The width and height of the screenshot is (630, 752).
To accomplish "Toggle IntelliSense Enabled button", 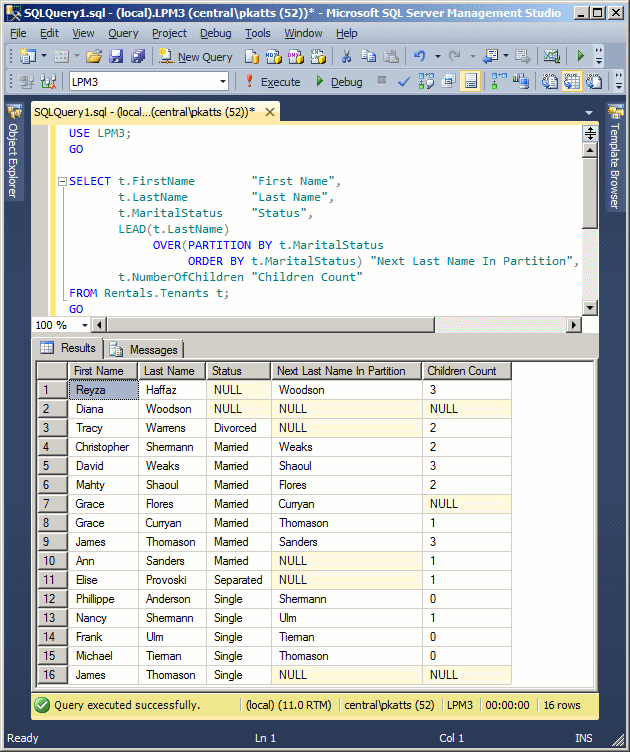I will (470, 82).
